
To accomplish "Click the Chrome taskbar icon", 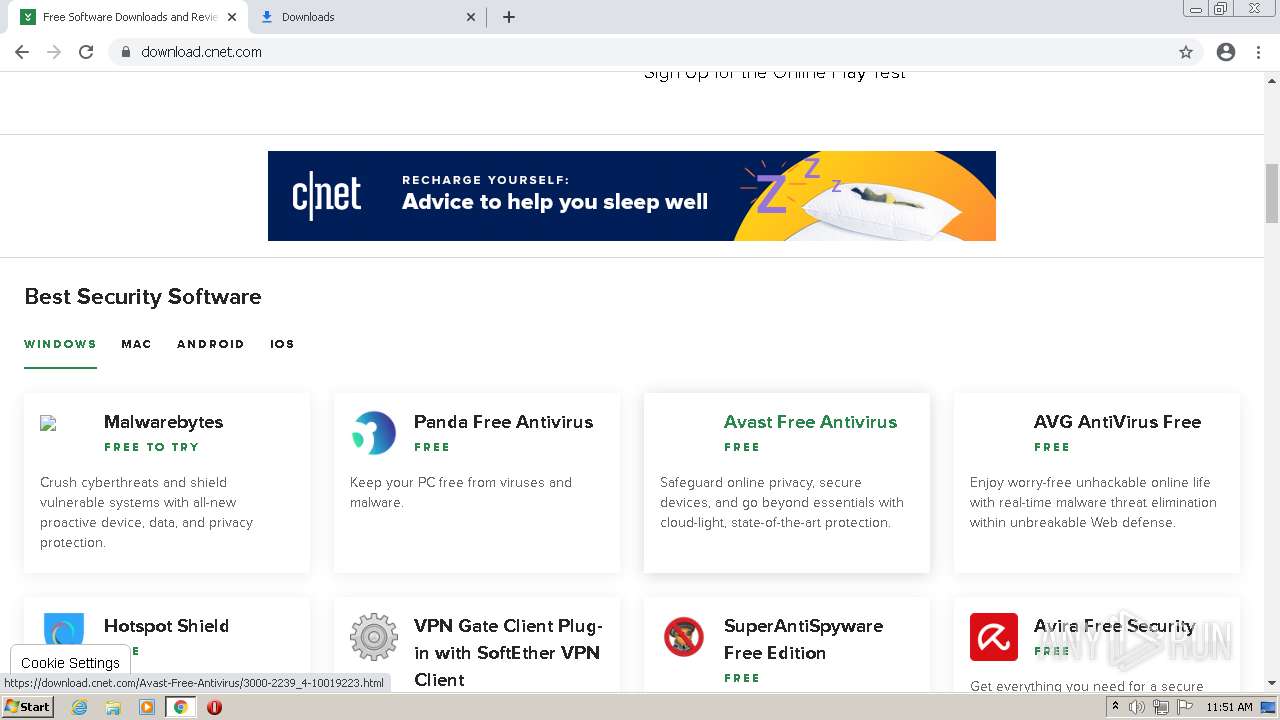I will [x=181, y=707].
